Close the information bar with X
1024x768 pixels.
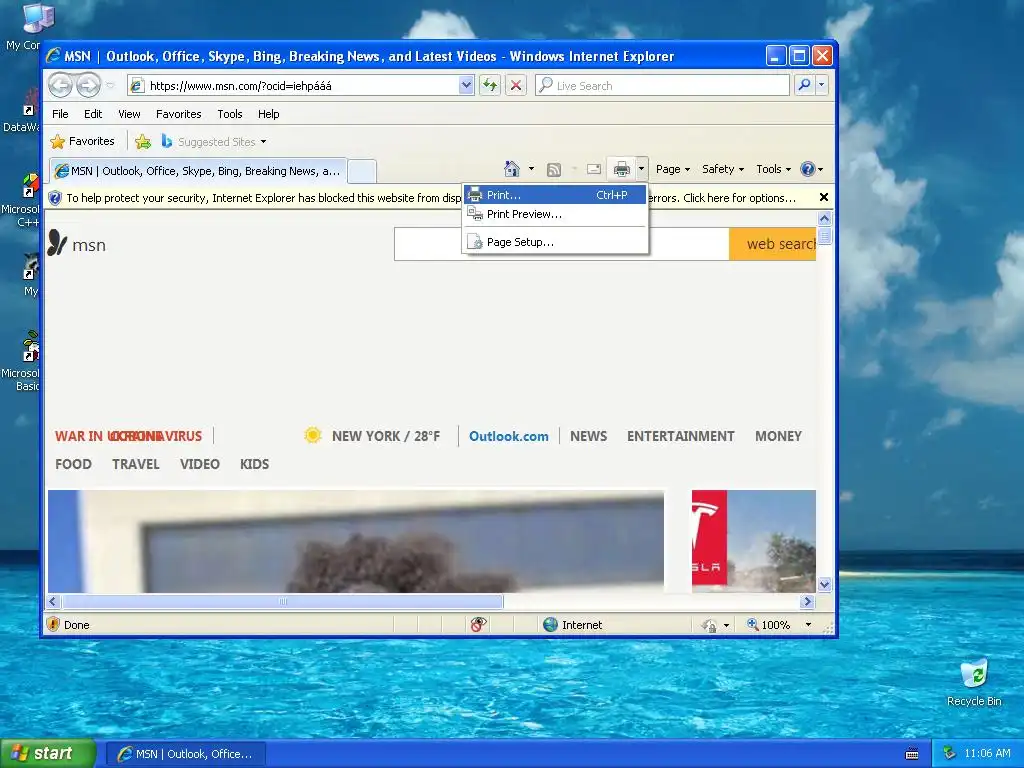824,197
